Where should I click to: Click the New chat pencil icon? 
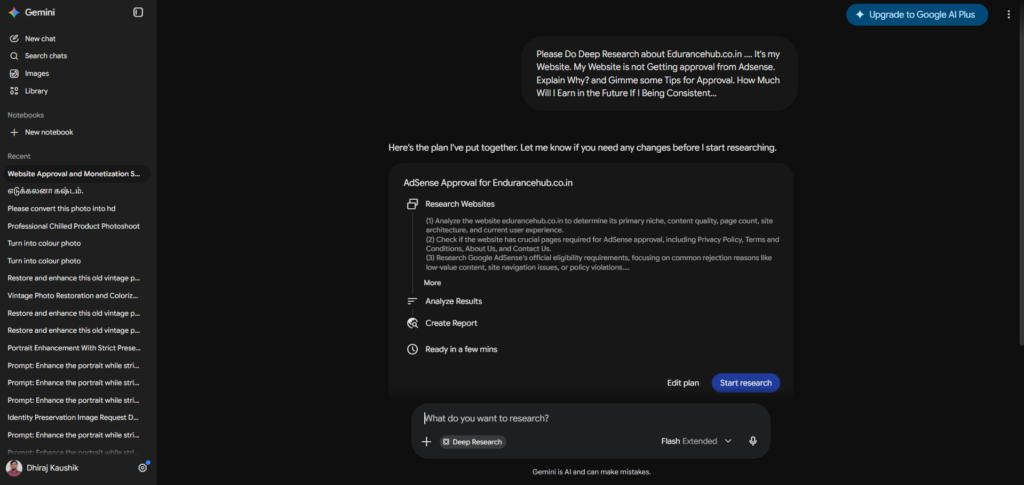[14, 39]
